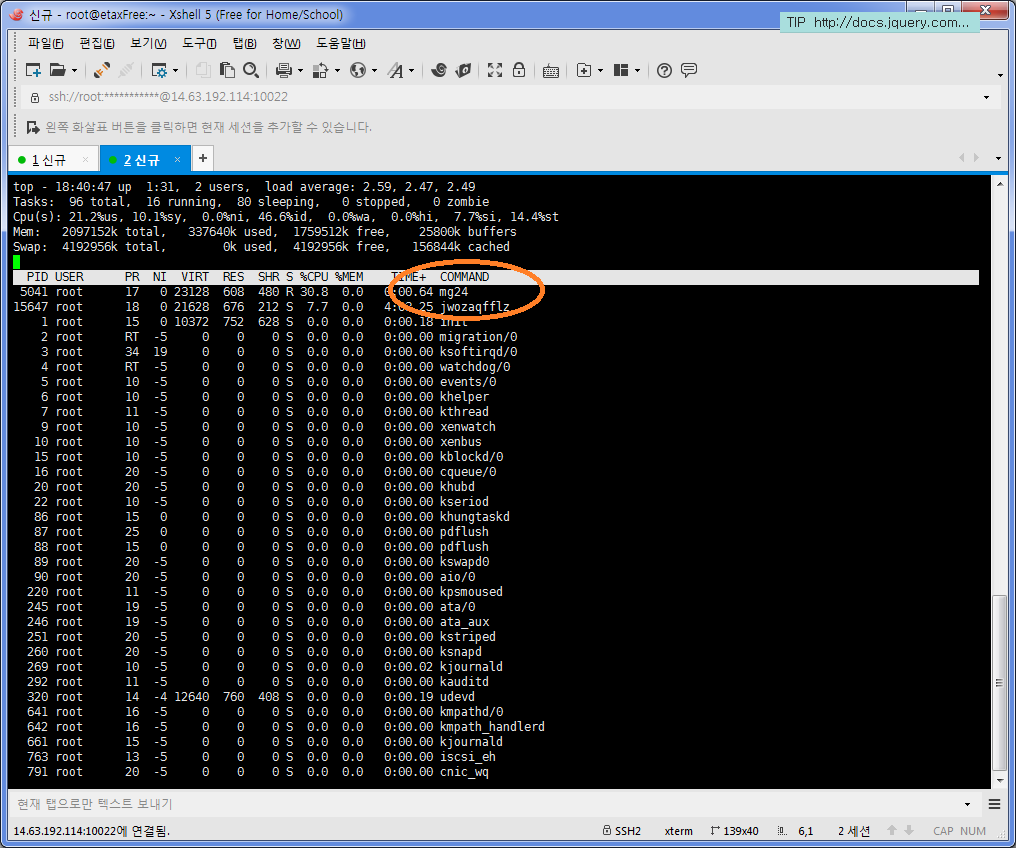Click the kjournald process on PID 269

click(x=471, y=667)
